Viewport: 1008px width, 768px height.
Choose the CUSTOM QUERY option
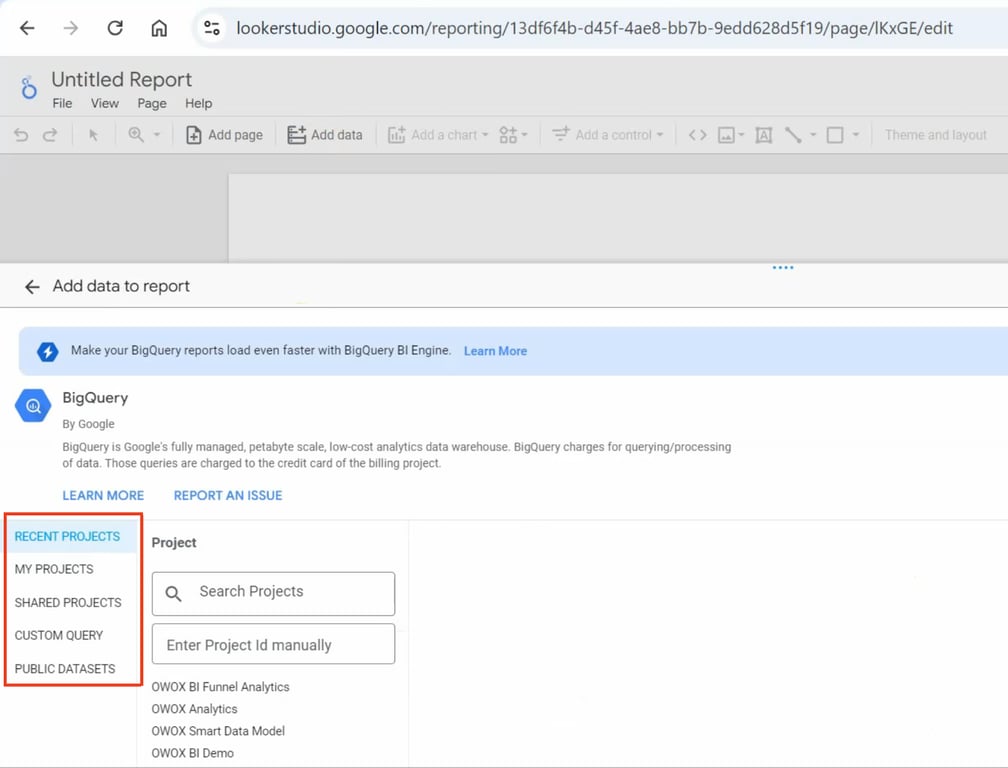(58, 636)
